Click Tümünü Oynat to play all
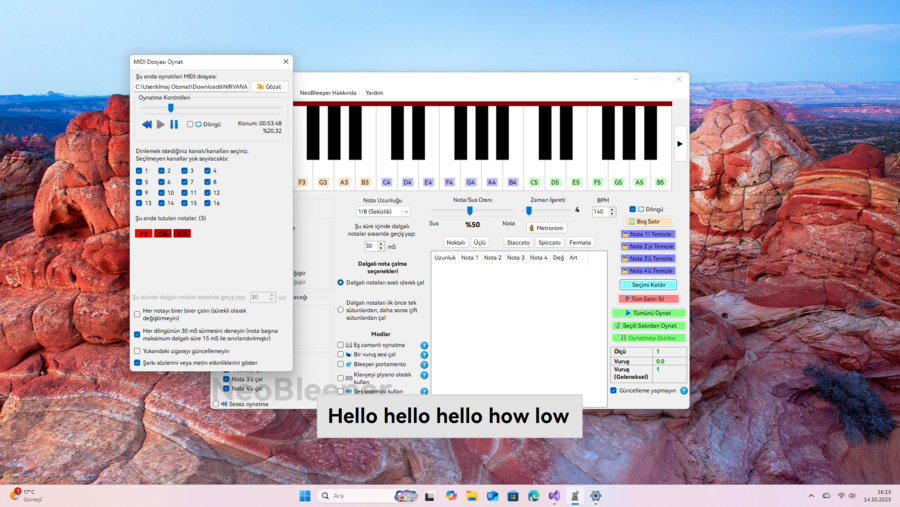This screenshot has width=900, height=507. tap(648, 313)
